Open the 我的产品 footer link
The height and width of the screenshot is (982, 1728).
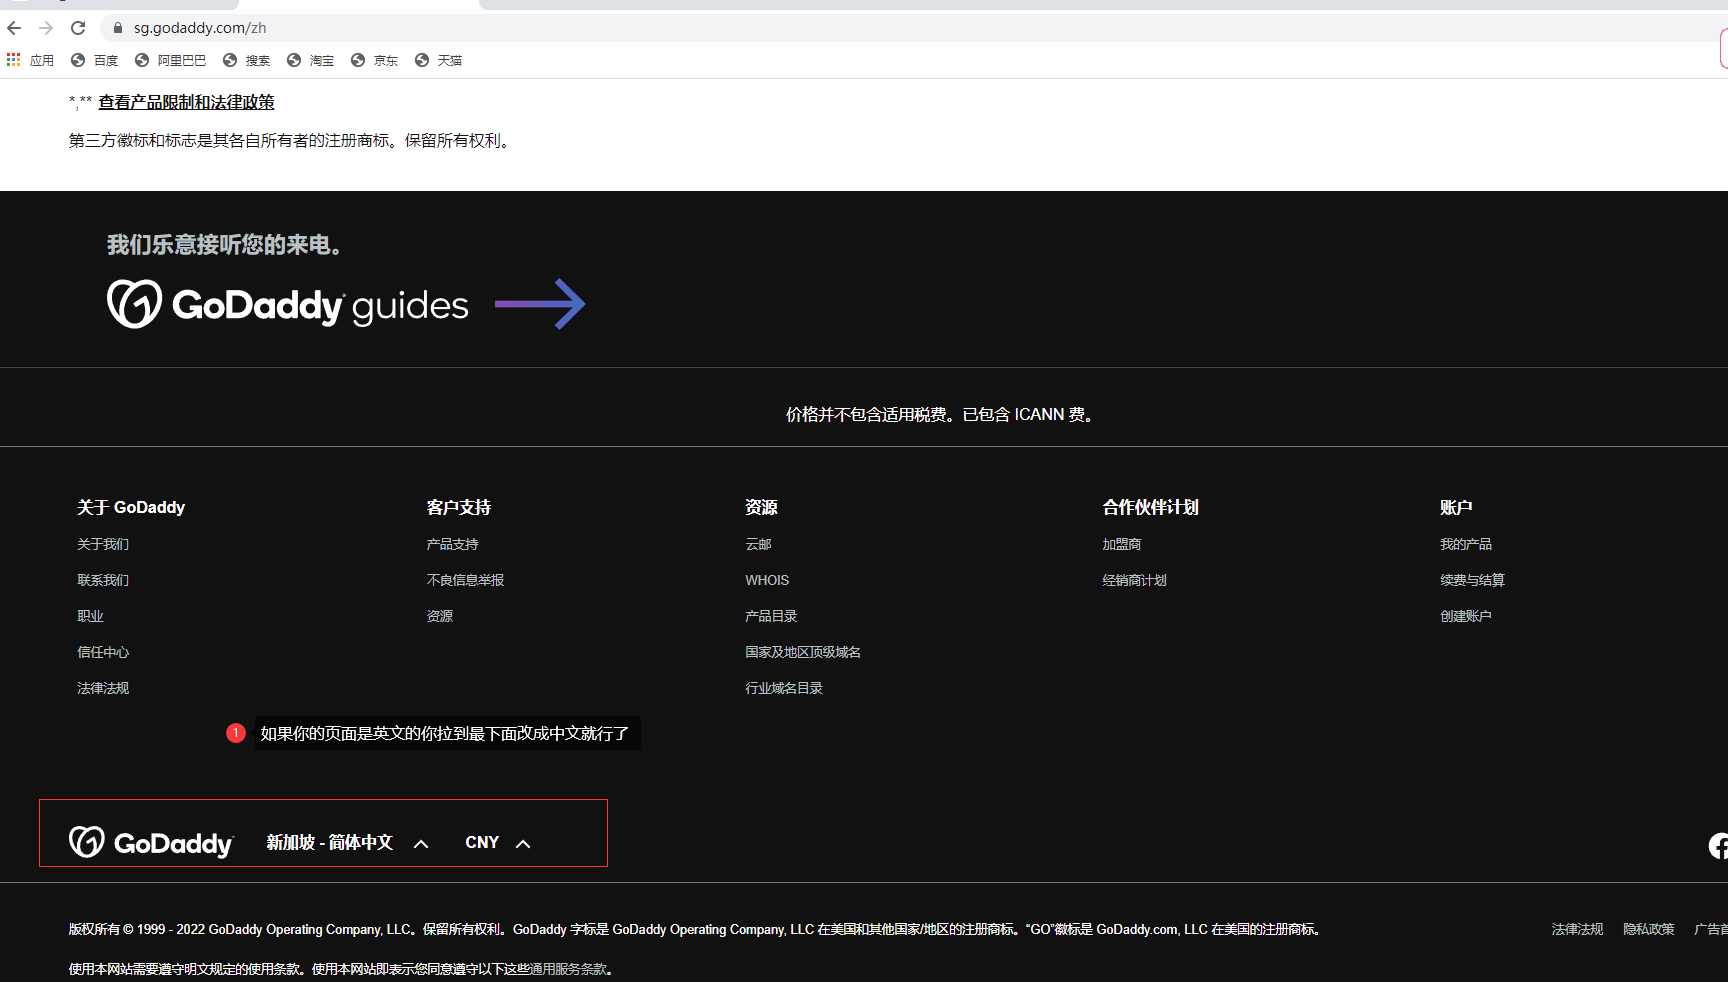point(1466,544)
